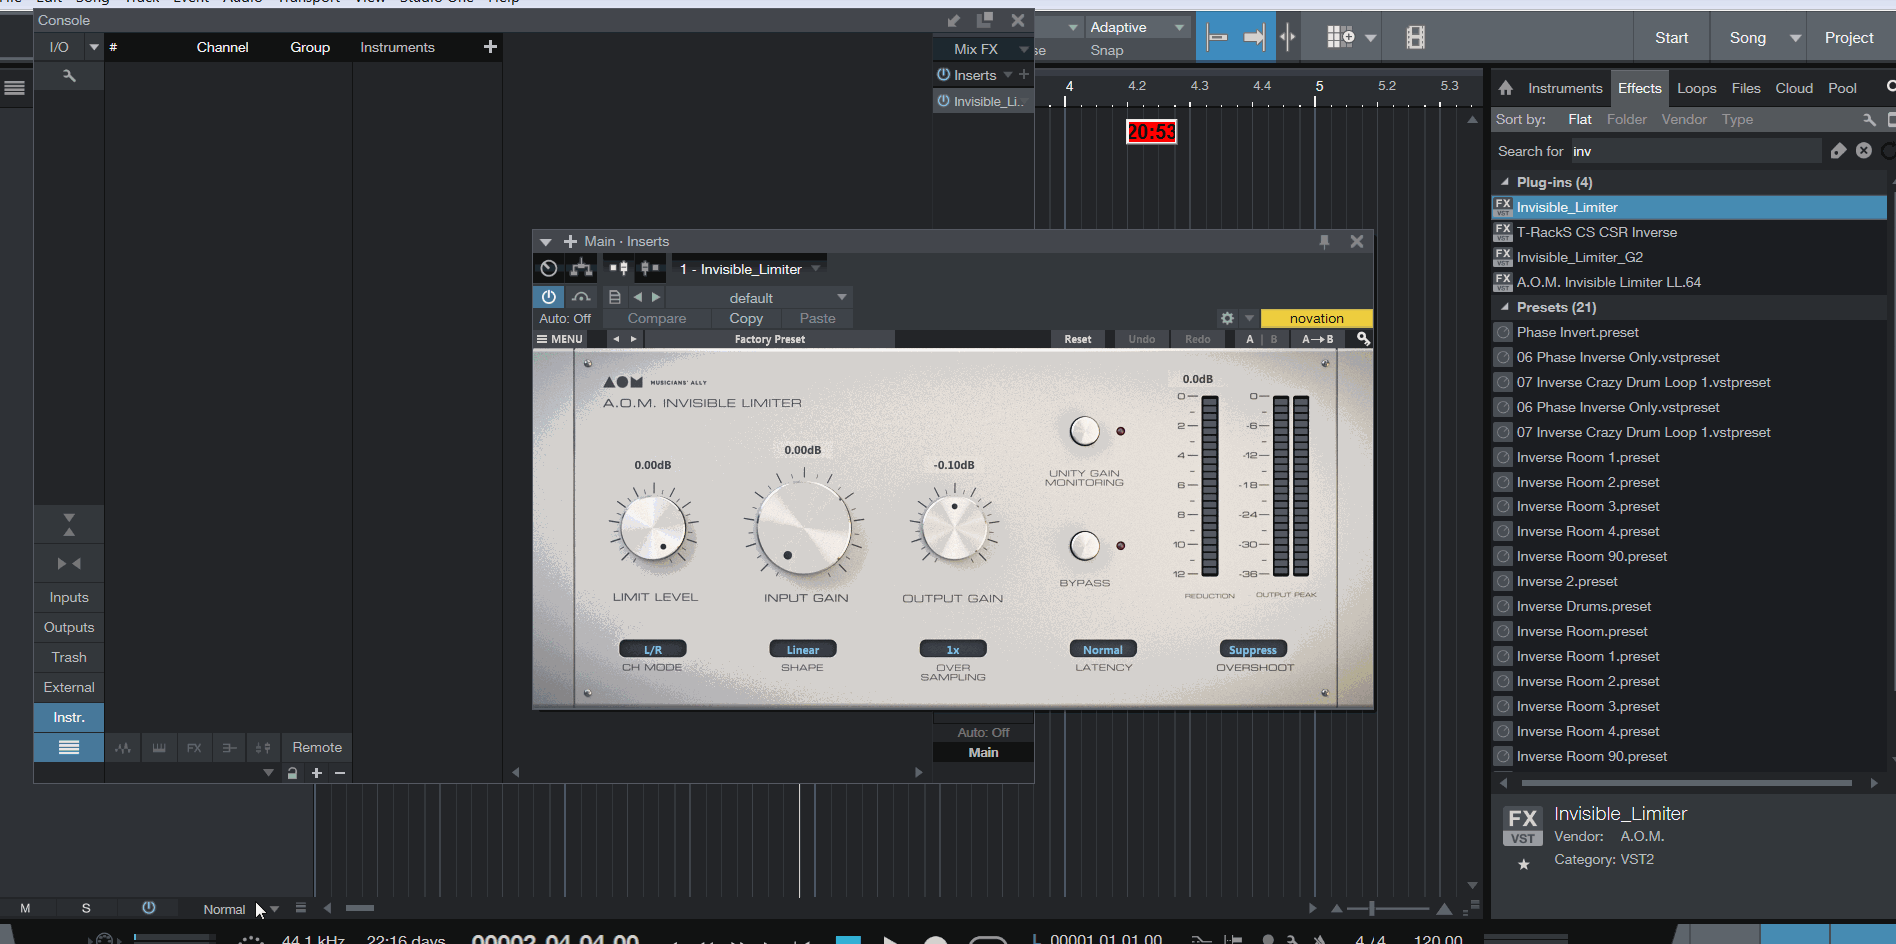The image size is (1896, 944).
Task: Click the wrench icon in the browser sort bar
Action: (x=1869, y=119)
